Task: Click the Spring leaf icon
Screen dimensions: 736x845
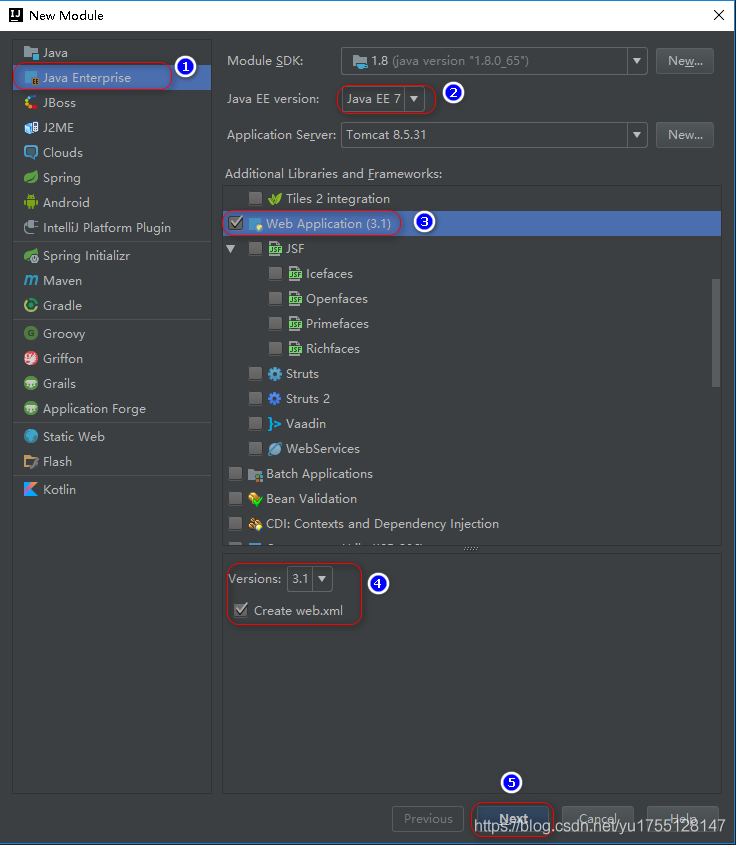Action: (x=32, y=178)
